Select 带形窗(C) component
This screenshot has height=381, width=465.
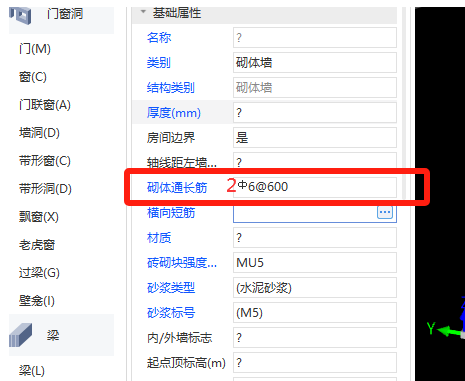45,161
